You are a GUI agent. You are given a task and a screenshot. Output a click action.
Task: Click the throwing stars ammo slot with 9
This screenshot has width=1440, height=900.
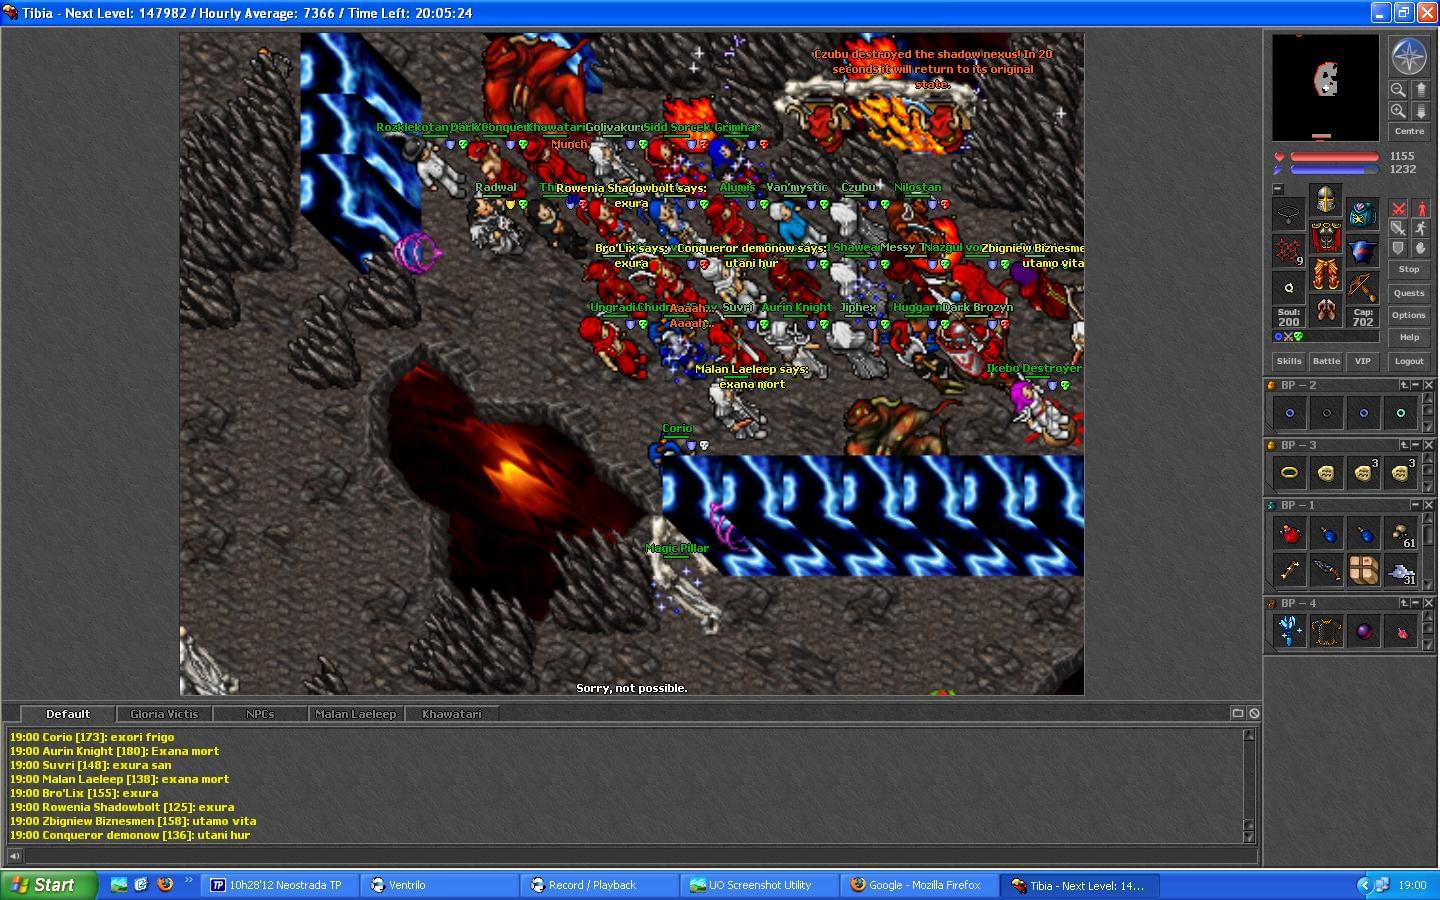coord(1289,250)
